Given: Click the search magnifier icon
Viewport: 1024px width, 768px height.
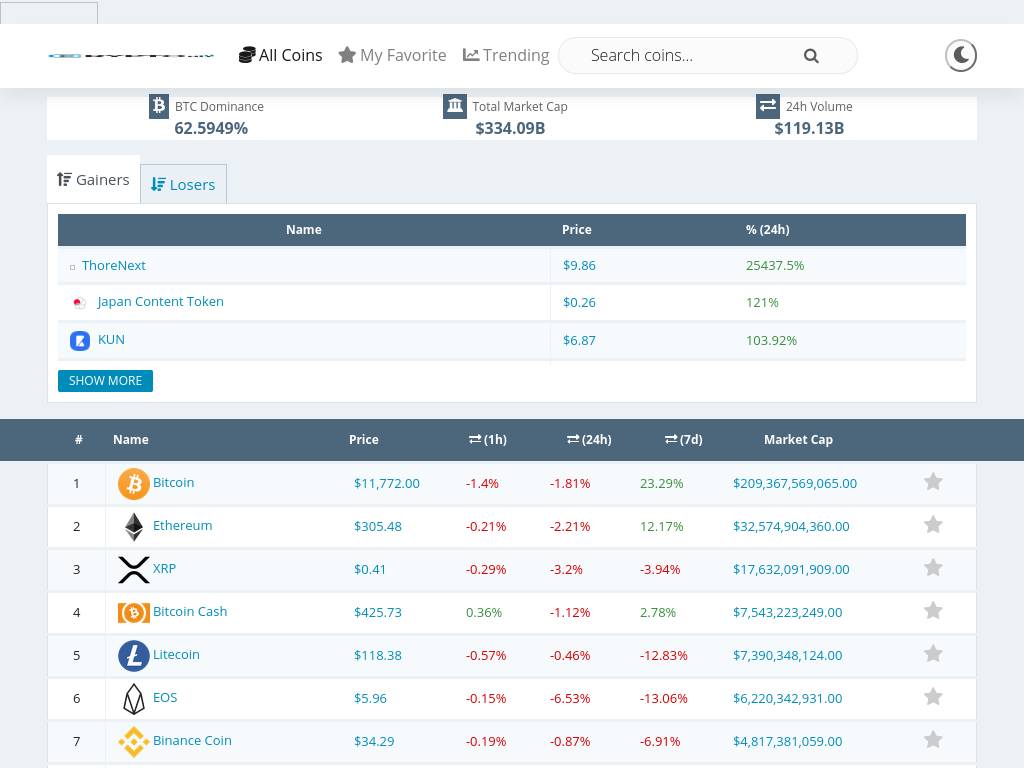Looking at the screenshot, I should [x=811, y=56].
